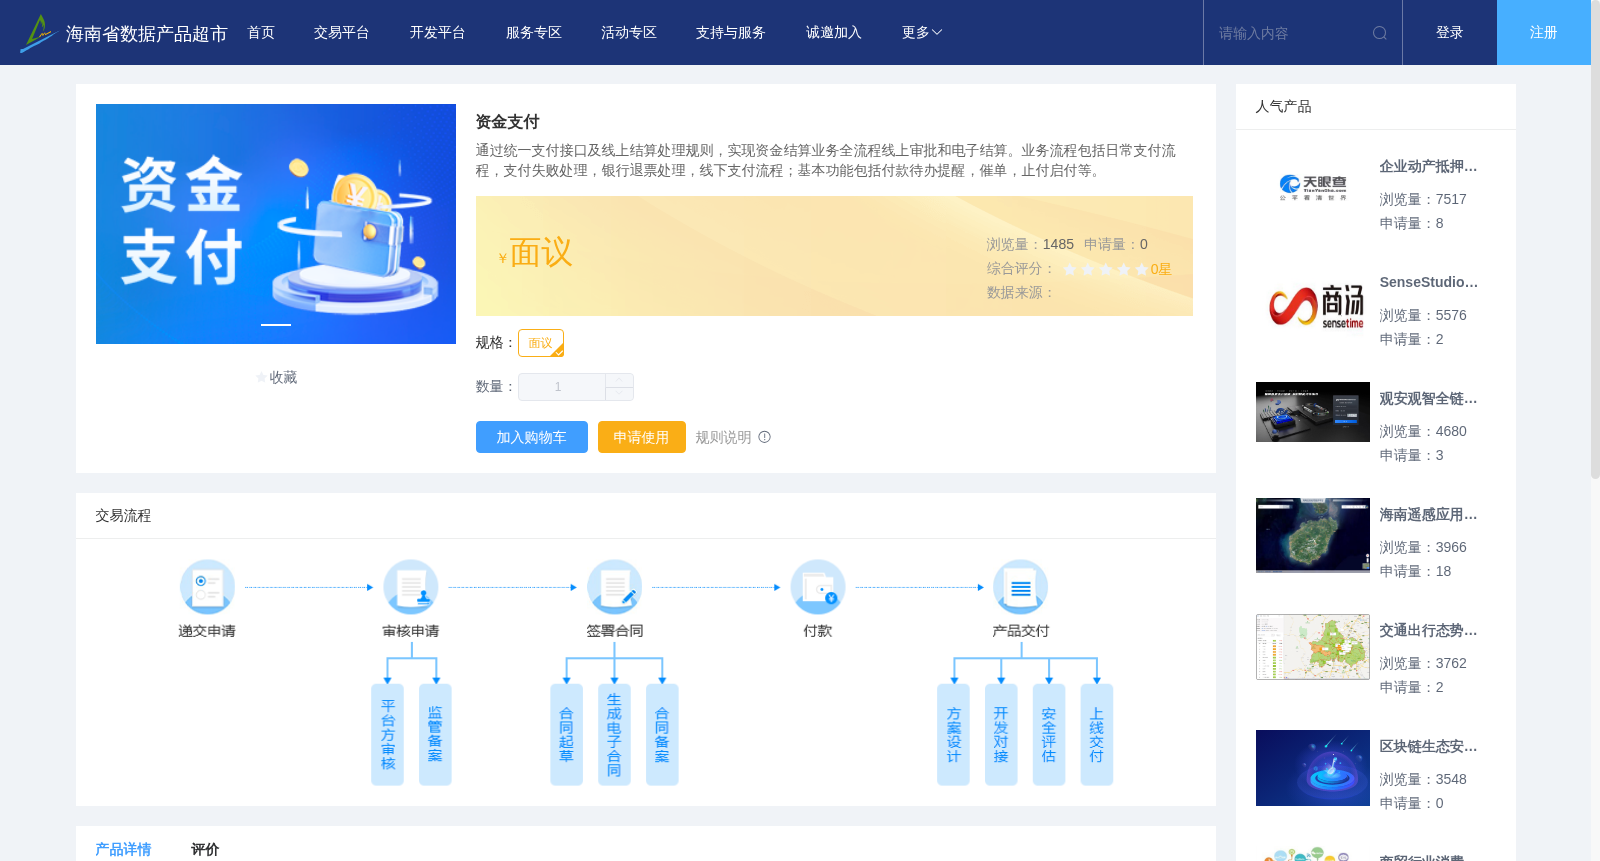Click the 企业动产抵押 product title
This screenshot has width=1600, height=861.
1428,166
